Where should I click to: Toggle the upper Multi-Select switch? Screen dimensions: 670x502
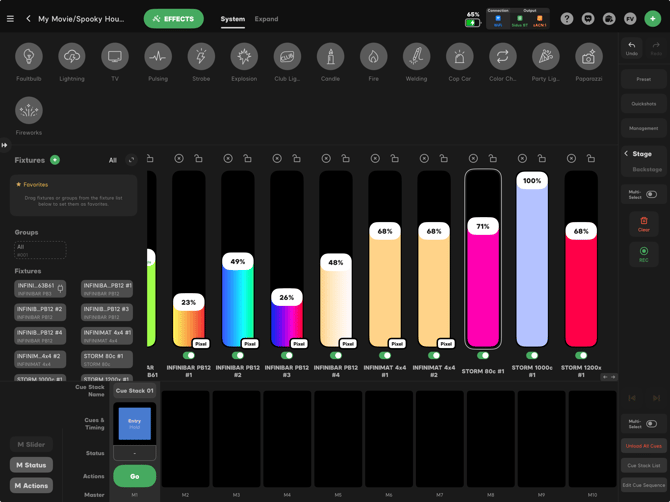coord(651,194)
